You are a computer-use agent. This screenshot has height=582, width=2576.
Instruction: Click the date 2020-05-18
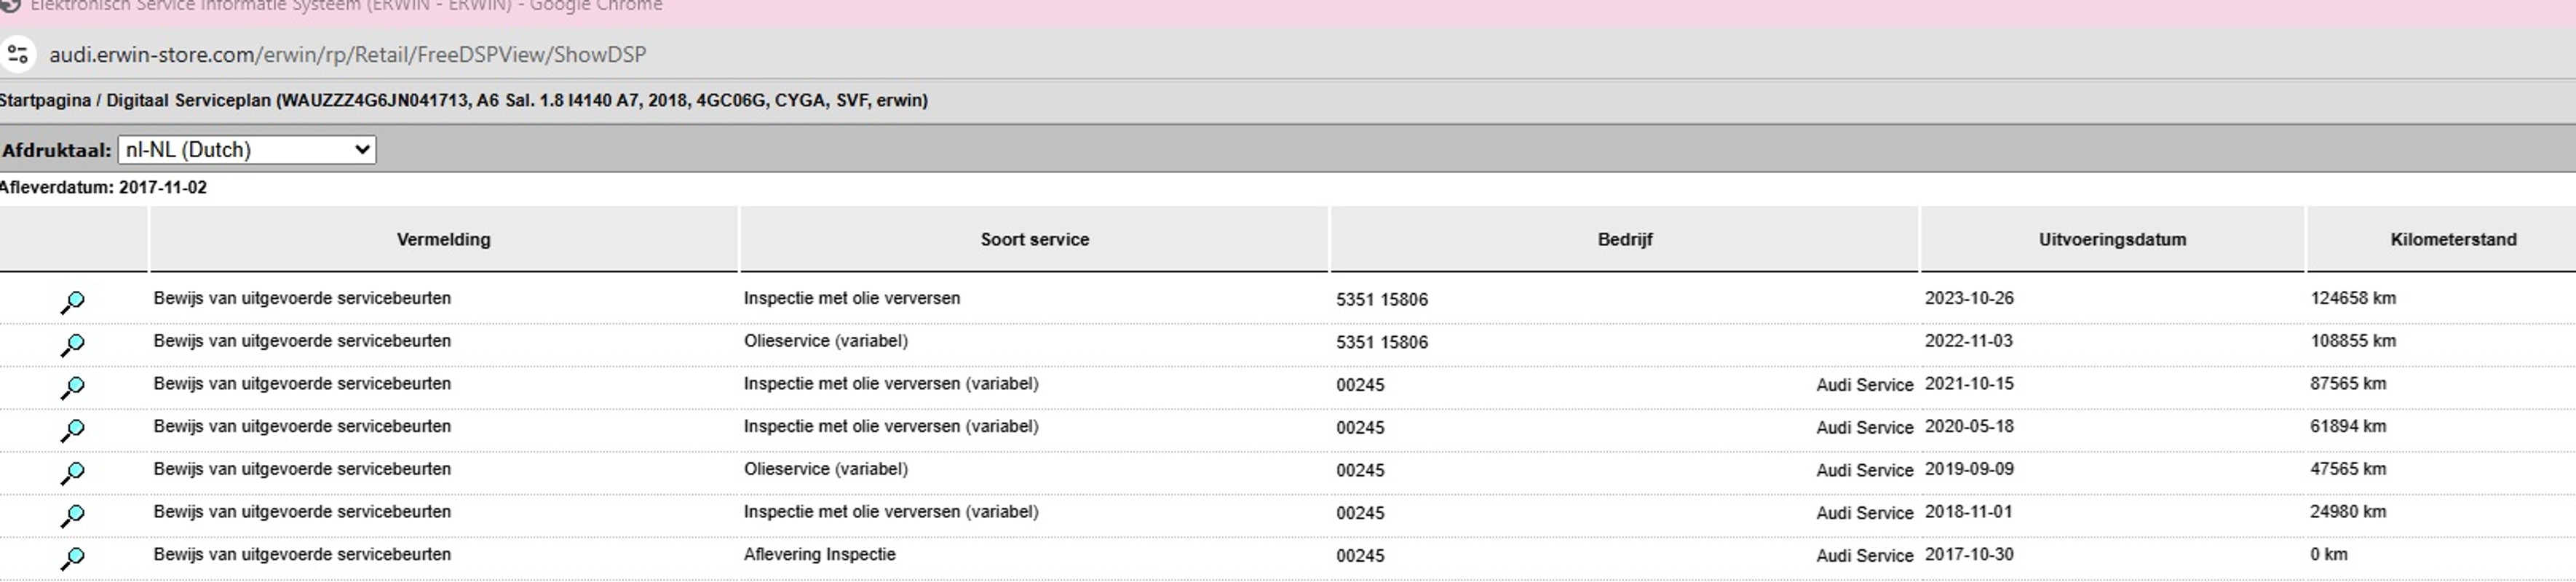coord(1969,427)
